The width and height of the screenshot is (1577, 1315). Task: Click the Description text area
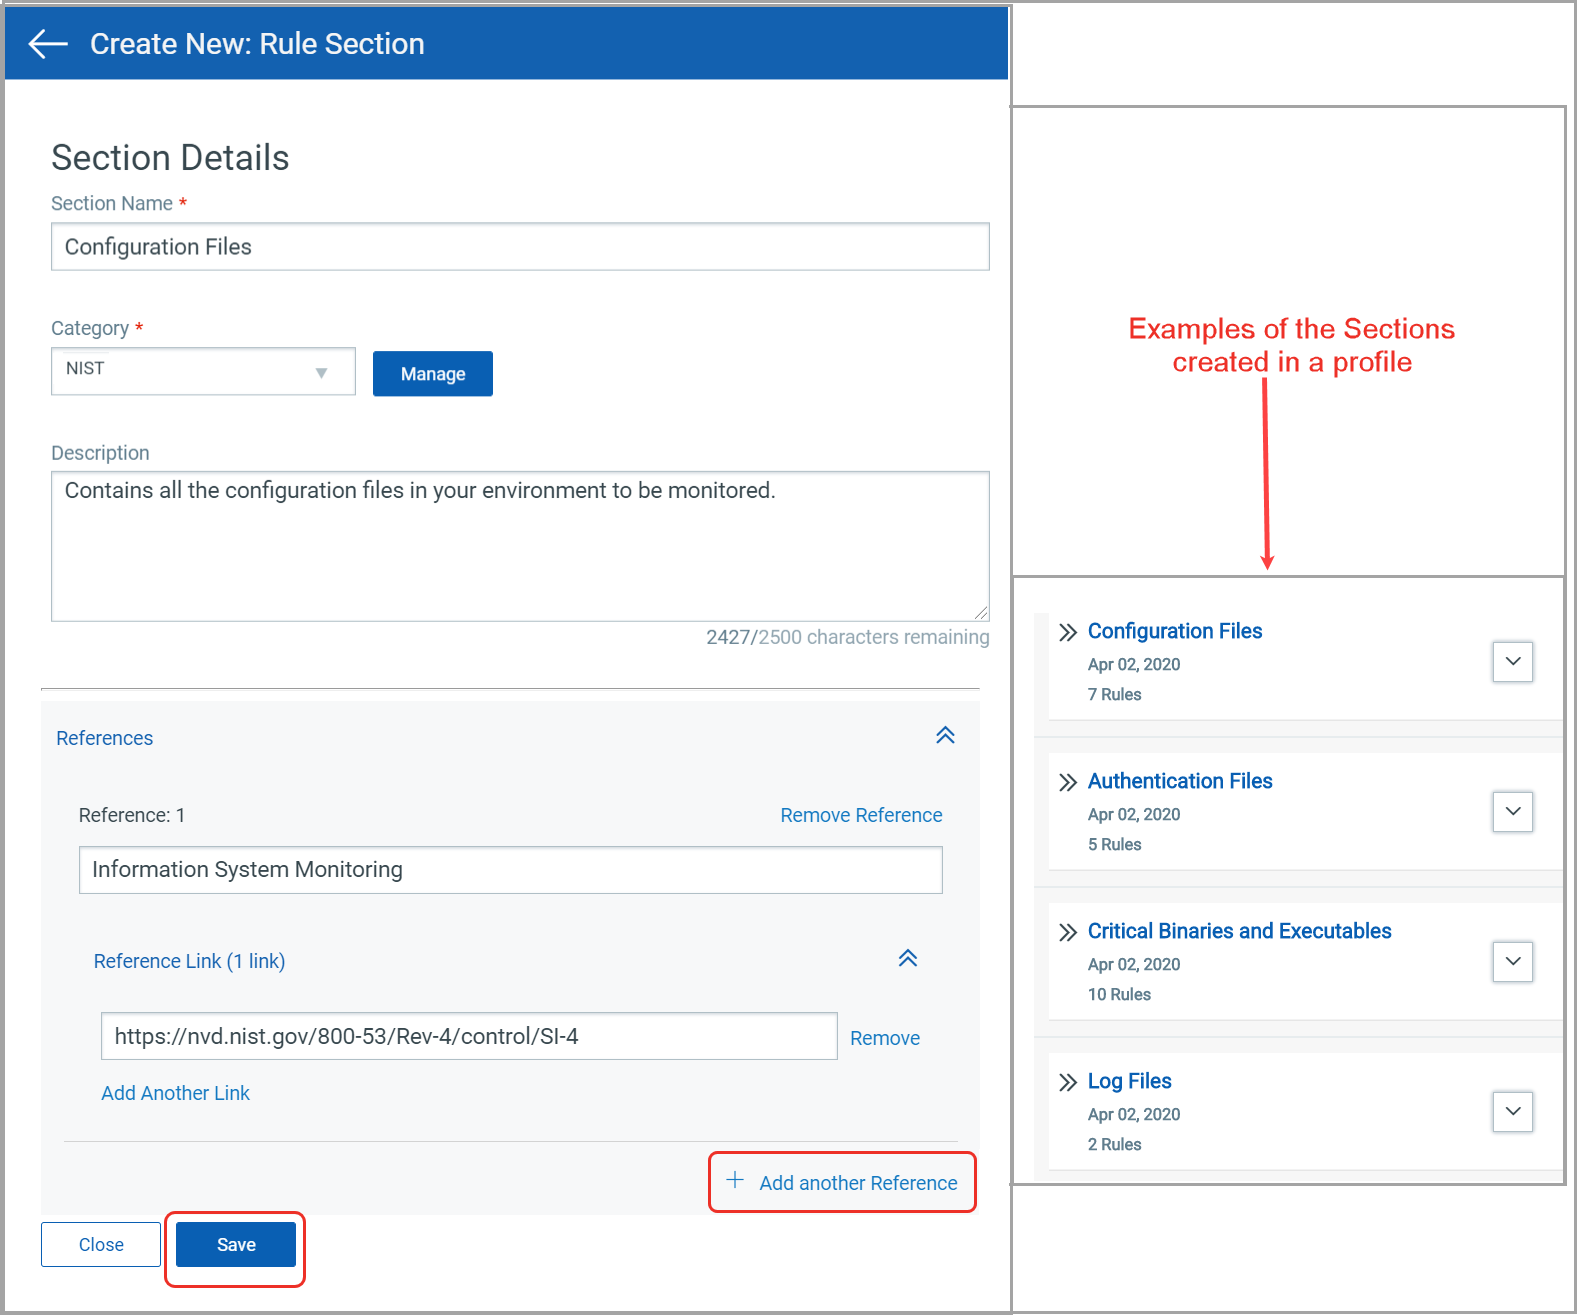(x=520, y=546)
